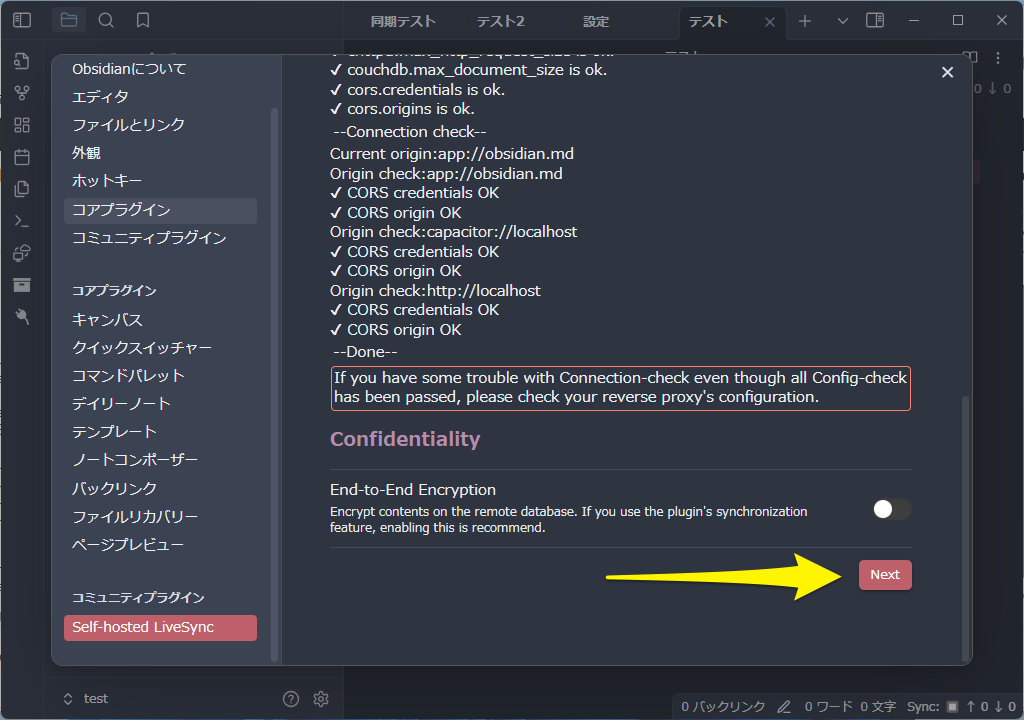Screen dimensions: 1024x720
Task: Open today's daily note via the calendar icon
Action: pyautogui.click(x=21, y=156)
